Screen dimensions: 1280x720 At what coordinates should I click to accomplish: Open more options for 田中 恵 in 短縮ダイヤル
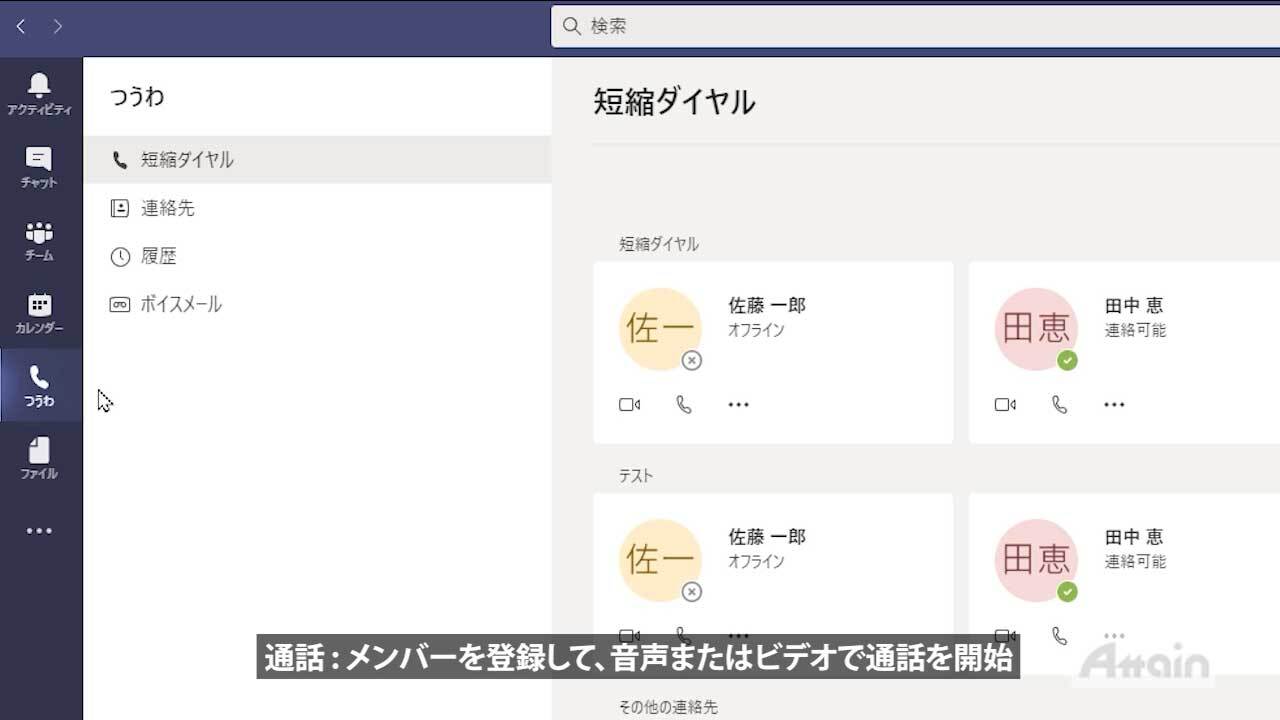tap(1114, 405)
